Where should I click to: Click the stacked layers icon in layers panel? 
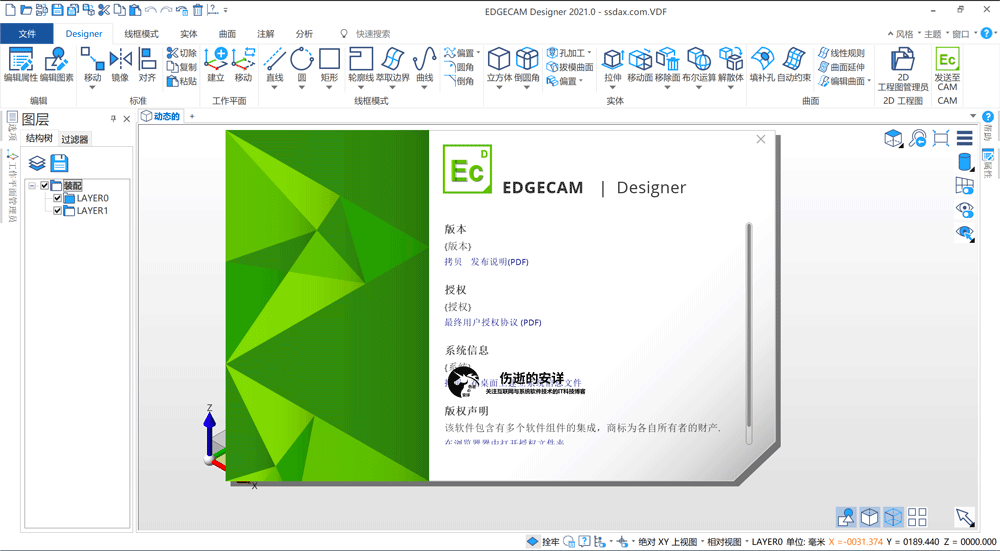37,163
